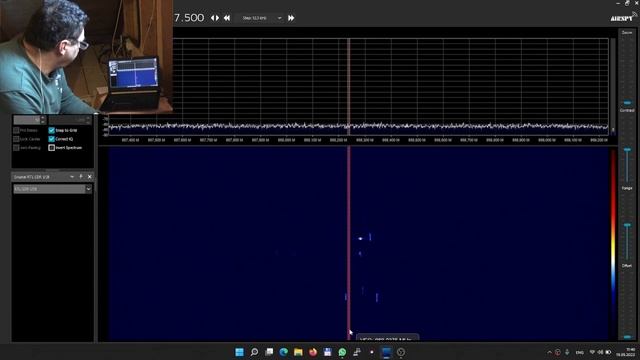Click the ENG language indicator
This screenshot has height=360, width=640.
tap(580, 352)
